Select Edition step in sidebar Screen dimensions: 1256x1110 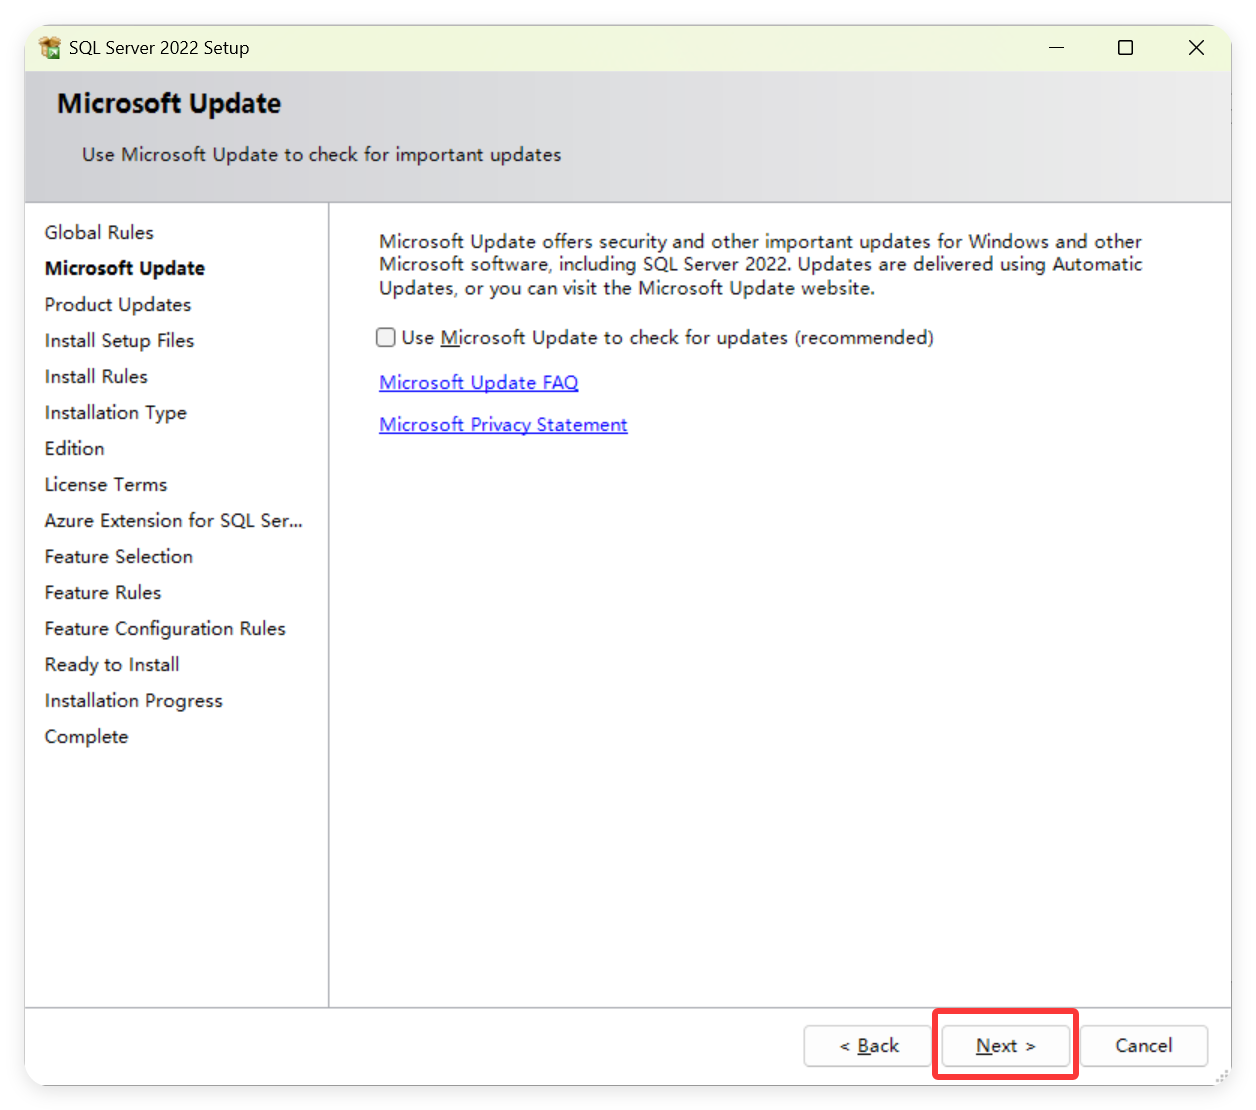[75, 448]
